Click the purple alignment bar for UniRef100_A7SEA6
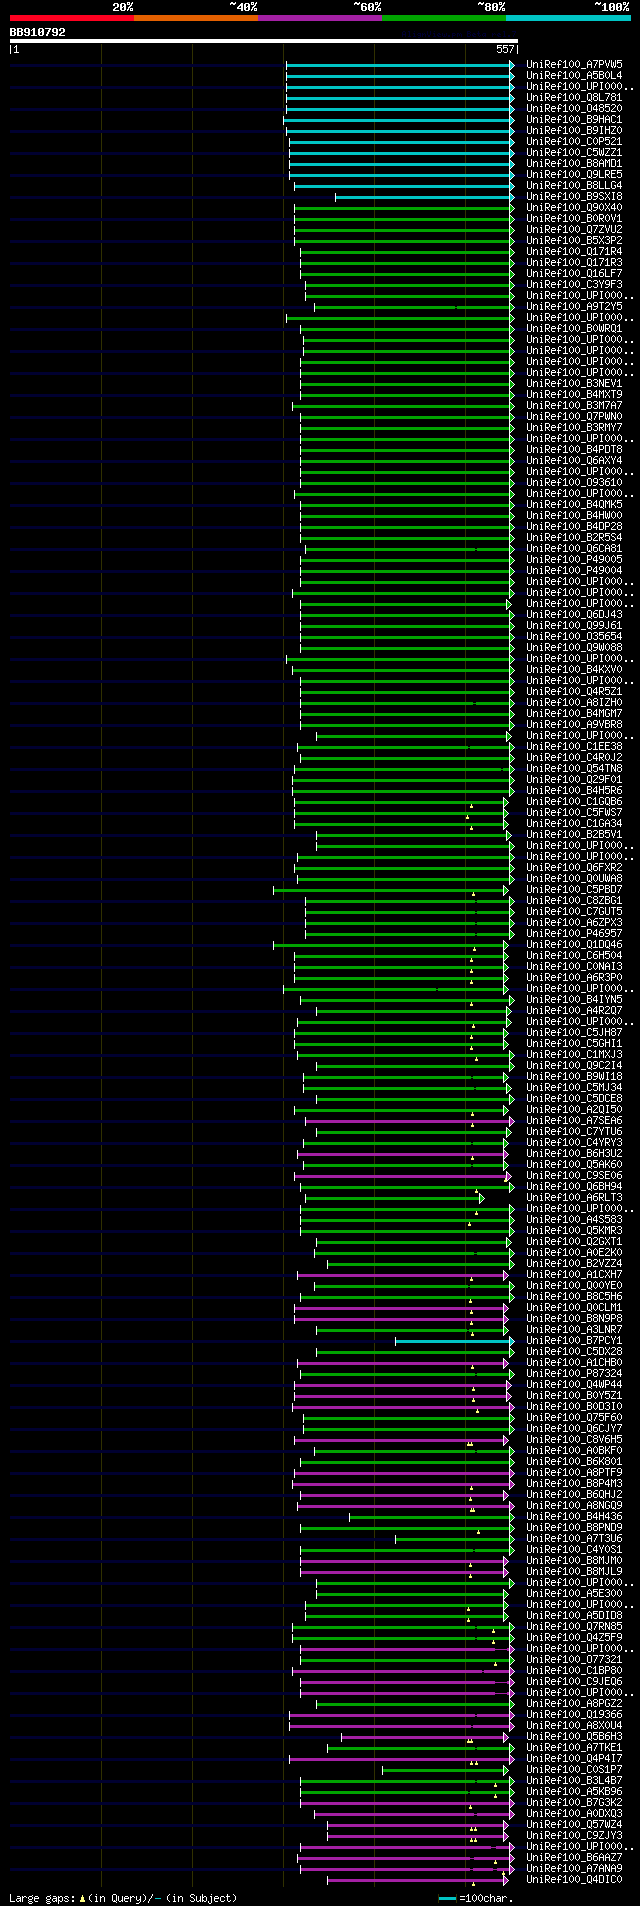Viewport: 640px width, 1906px height. coord(410,1120)
